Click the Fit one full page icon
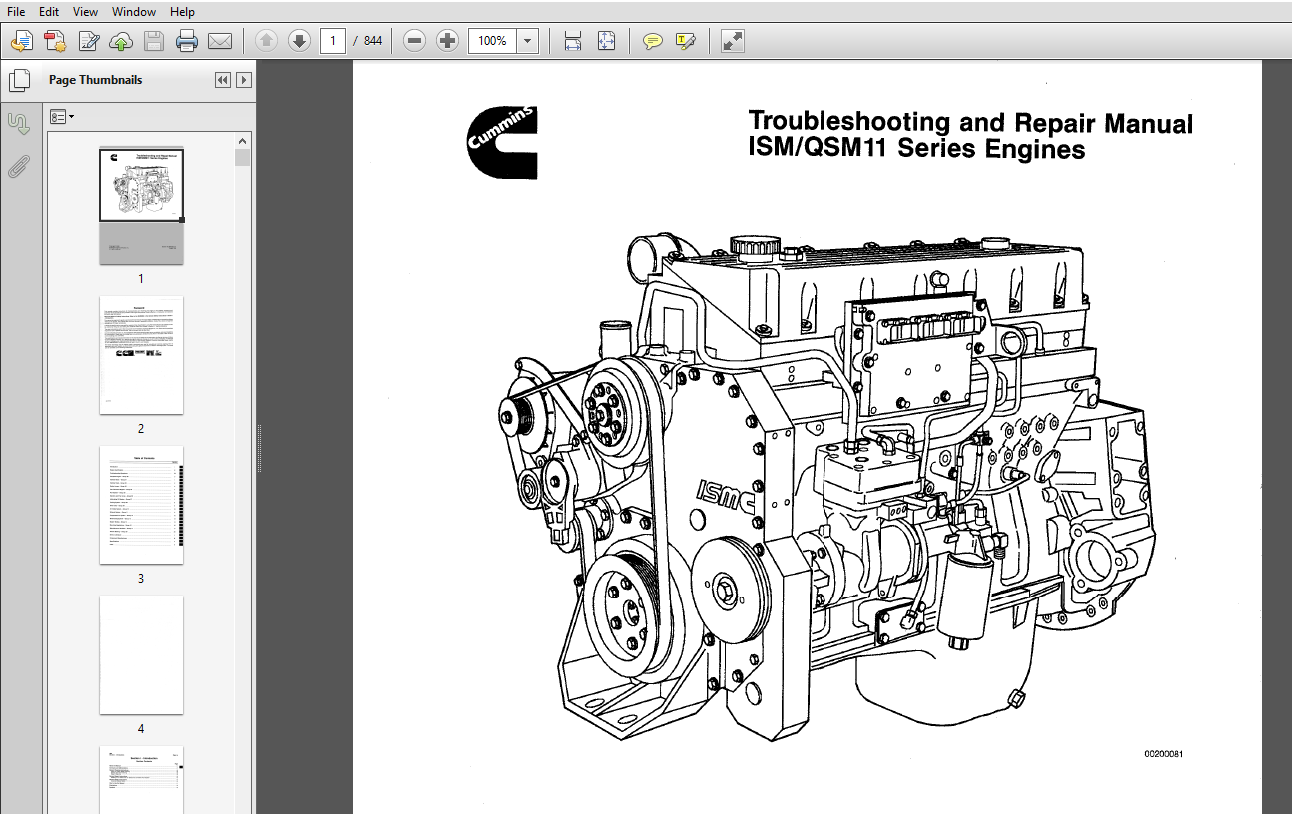The height and width of the screenshot is (814, 1292). 606,41
